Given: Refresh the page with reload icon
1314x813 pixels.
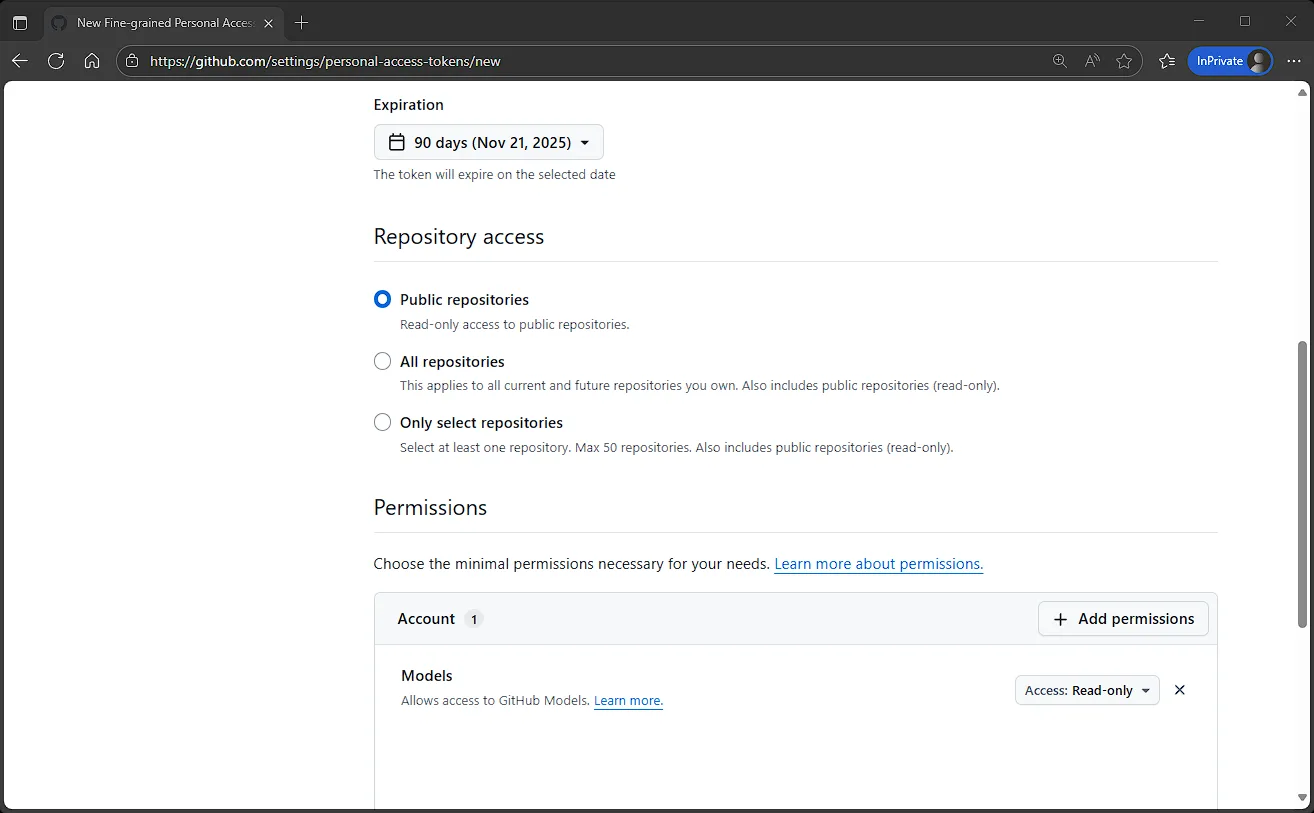Looking at the screenshot, I should point(56,61).
